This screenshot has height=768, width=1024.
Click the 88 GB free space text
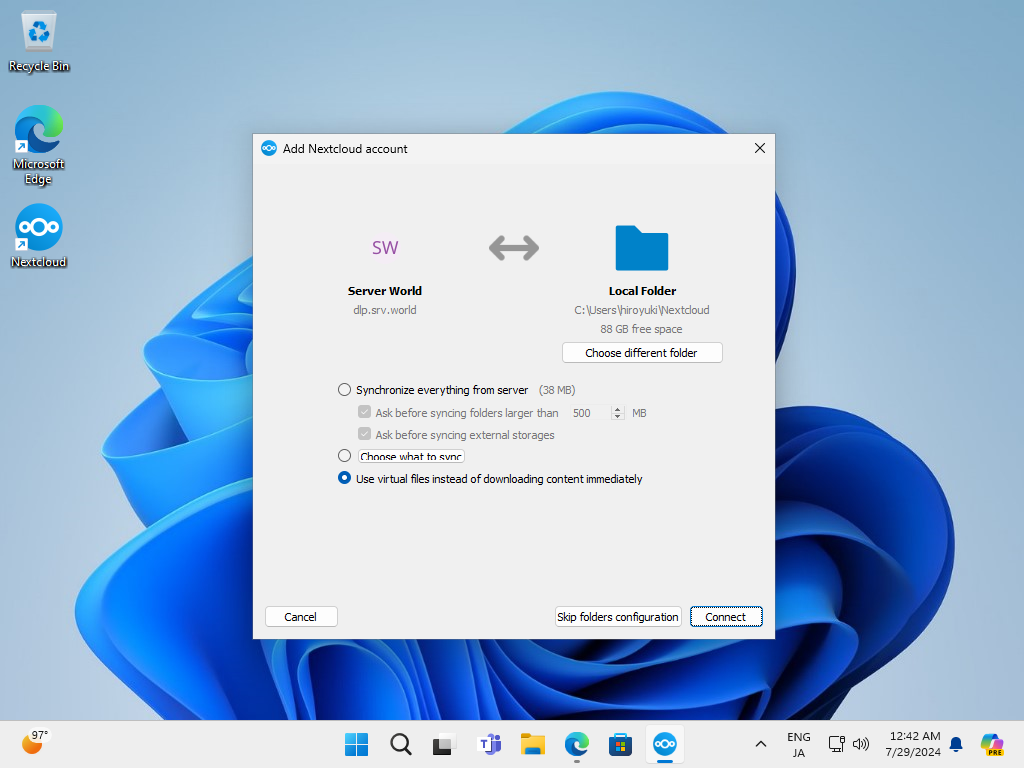coord(641,329)
